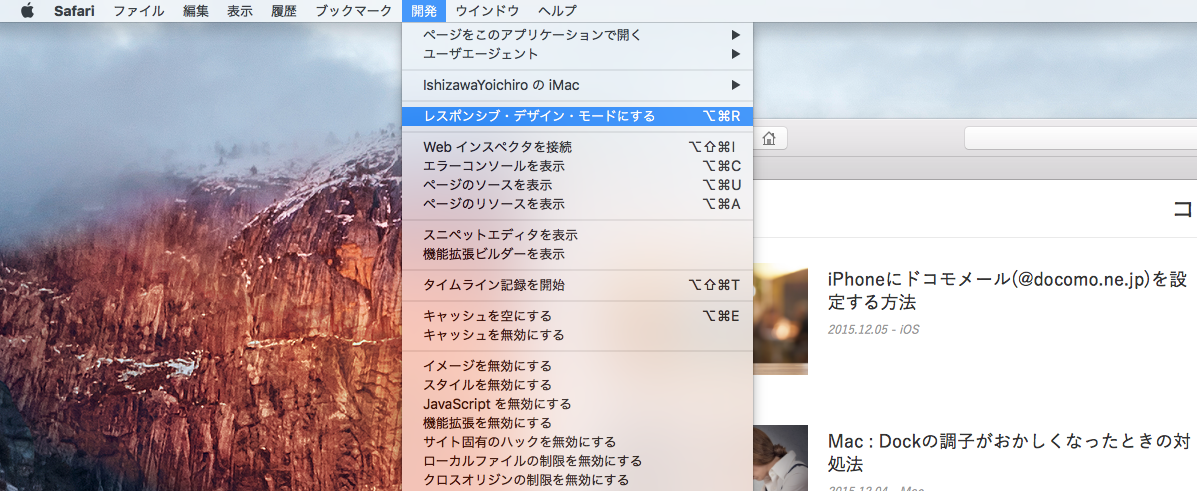Open the ファイル menu
The height and width of the screenshot is (491, 1197).
click(138, 11)
